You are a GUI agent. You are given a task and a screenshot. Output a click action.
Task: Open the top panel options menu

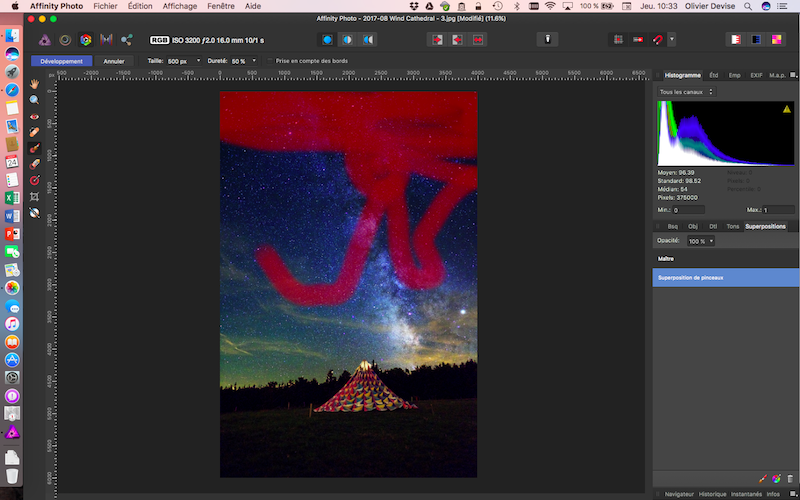(x=793, y=75)
